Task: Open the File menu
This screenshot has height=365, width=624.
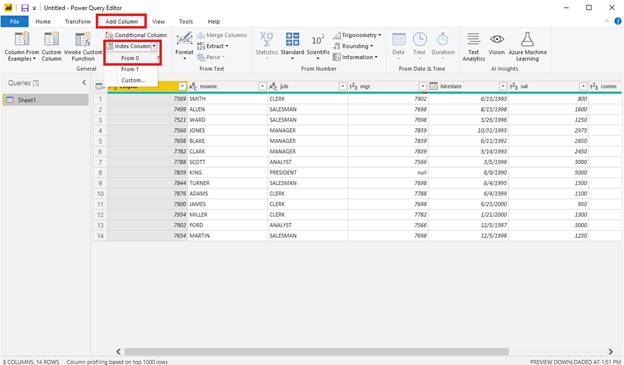Action: click(x=14, y=21)
